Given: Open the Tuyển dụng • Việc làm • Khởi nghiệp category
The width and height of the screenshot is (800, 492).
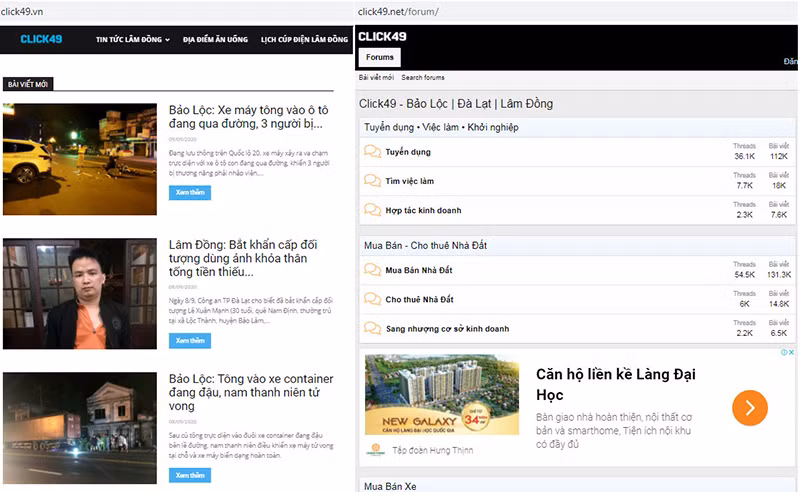Looking at the screenshot, I should pos(441,127).
